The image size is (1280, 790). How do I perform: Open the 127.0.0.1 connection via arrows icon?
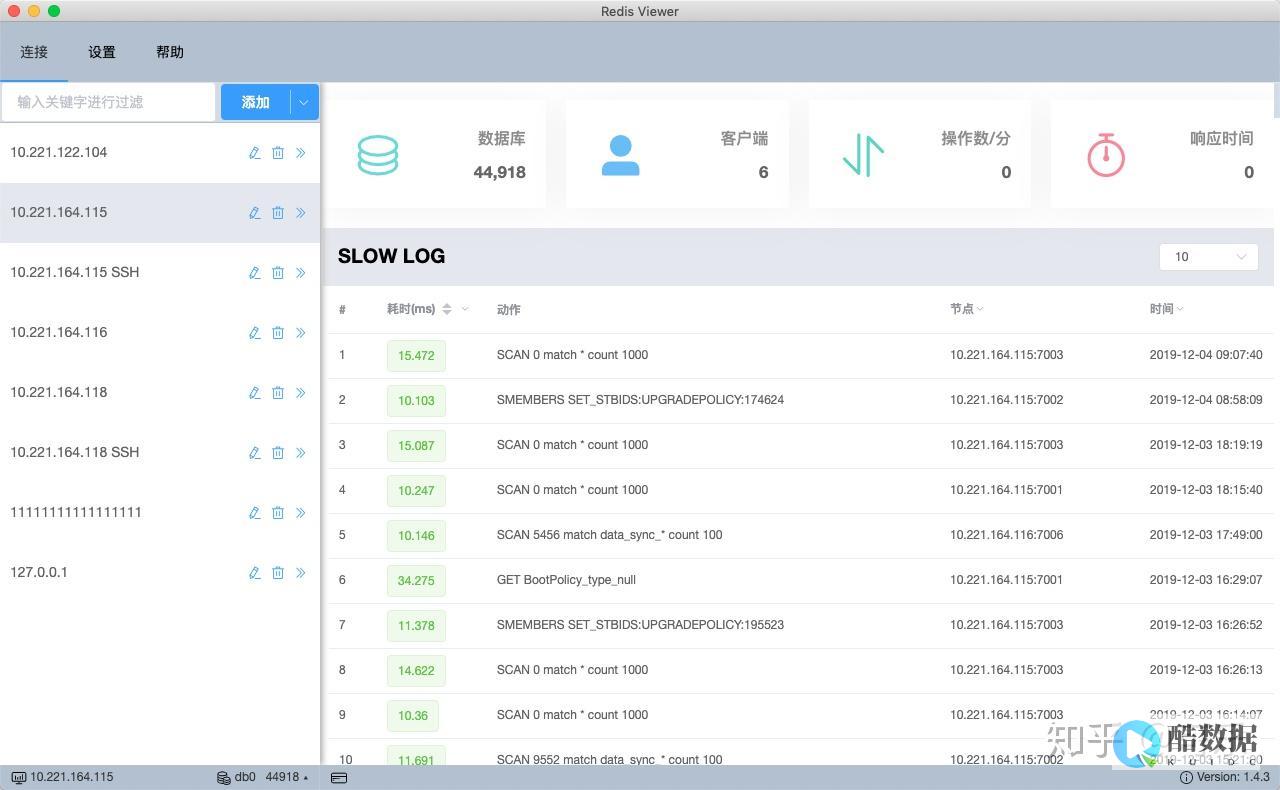[301, 573]
